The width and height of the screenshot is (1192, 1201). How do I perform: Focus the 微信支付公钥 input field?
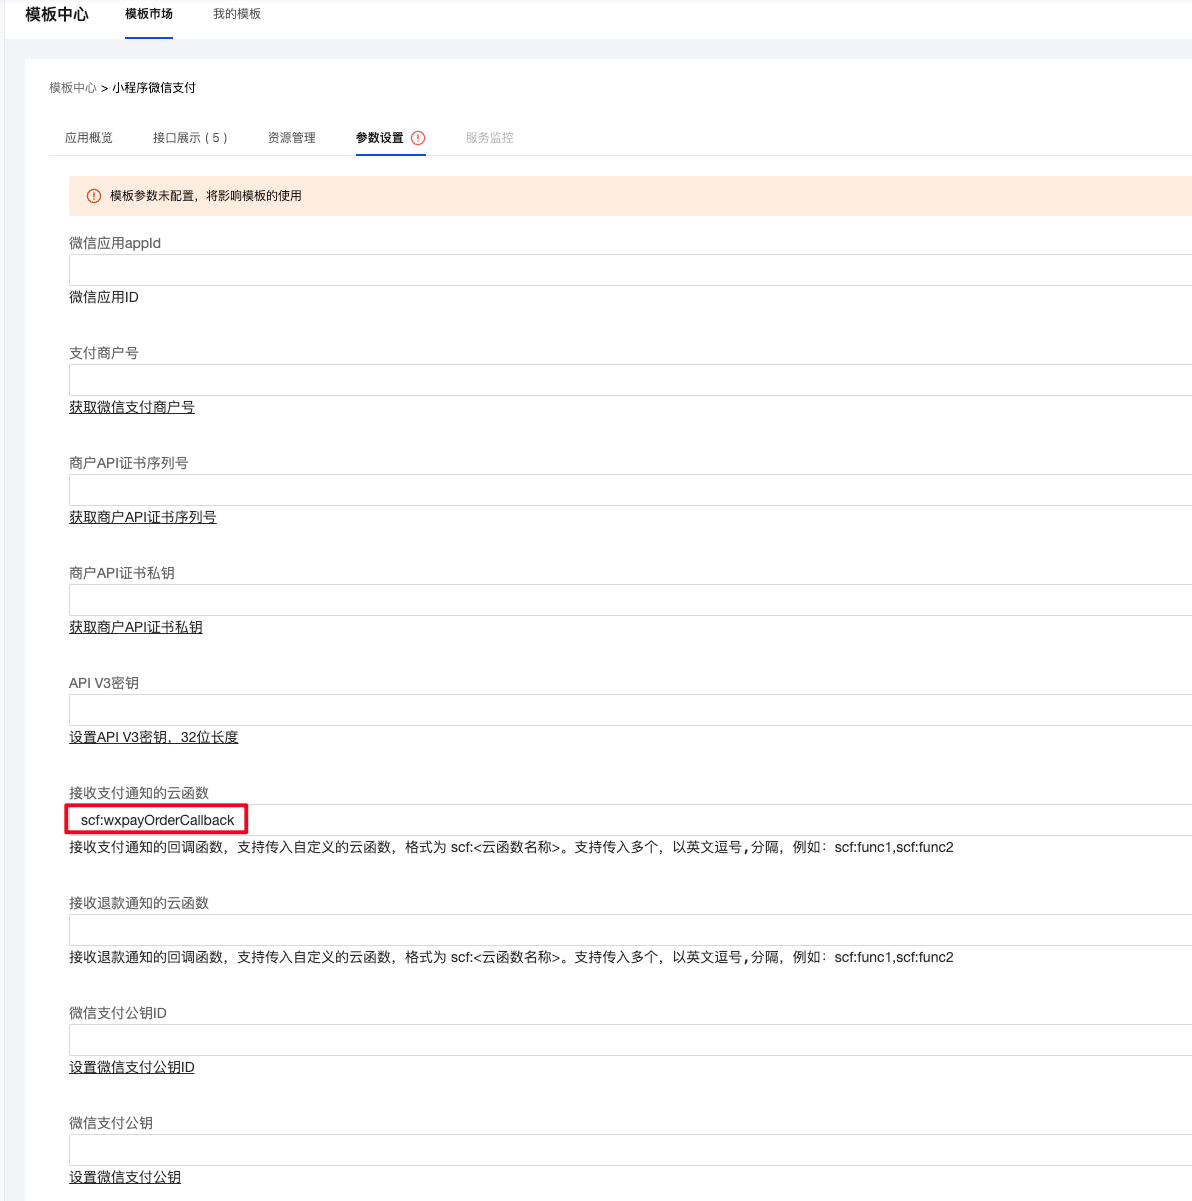pos(630,1150)
